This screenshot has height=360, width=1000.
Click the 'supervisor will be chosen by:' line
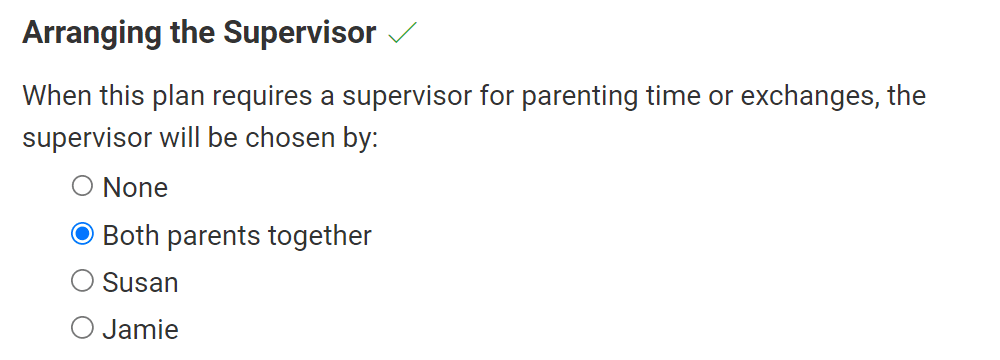[200, 139]
